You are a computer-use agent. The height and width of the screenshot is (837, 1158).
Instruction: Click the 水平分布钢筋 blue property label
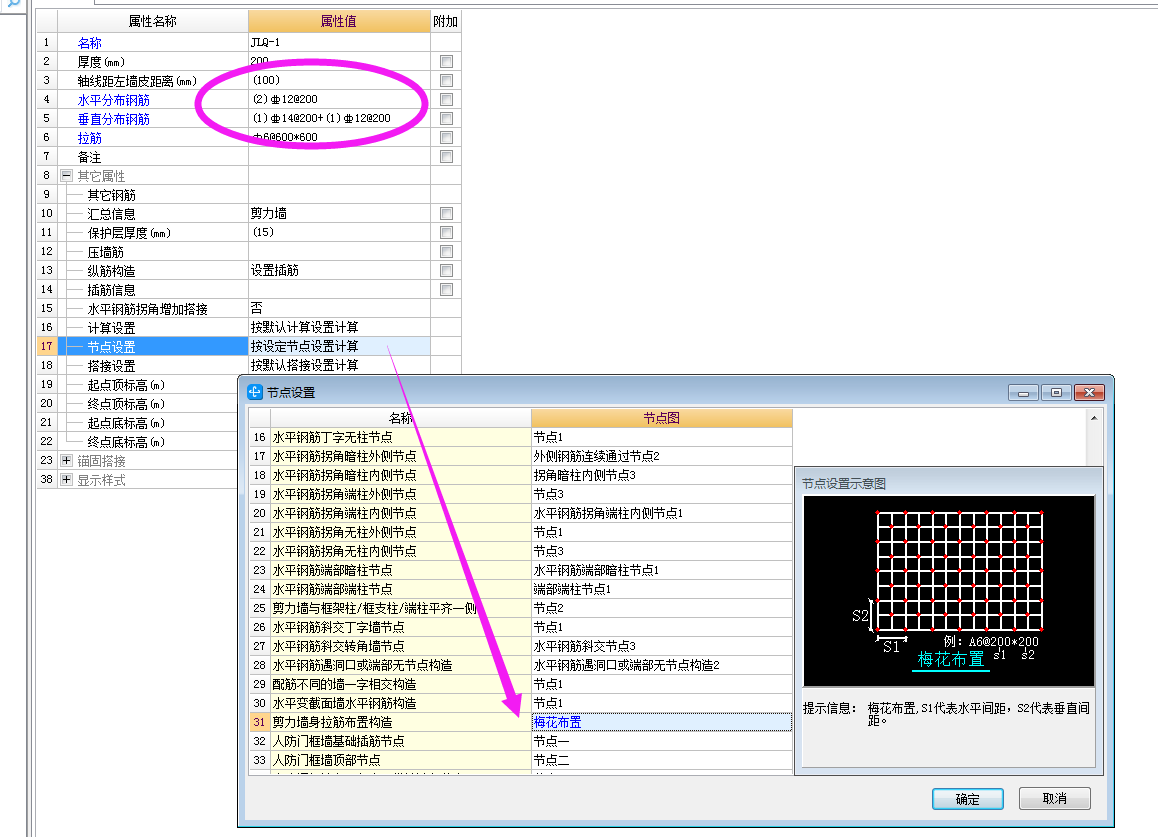(113, 99)
